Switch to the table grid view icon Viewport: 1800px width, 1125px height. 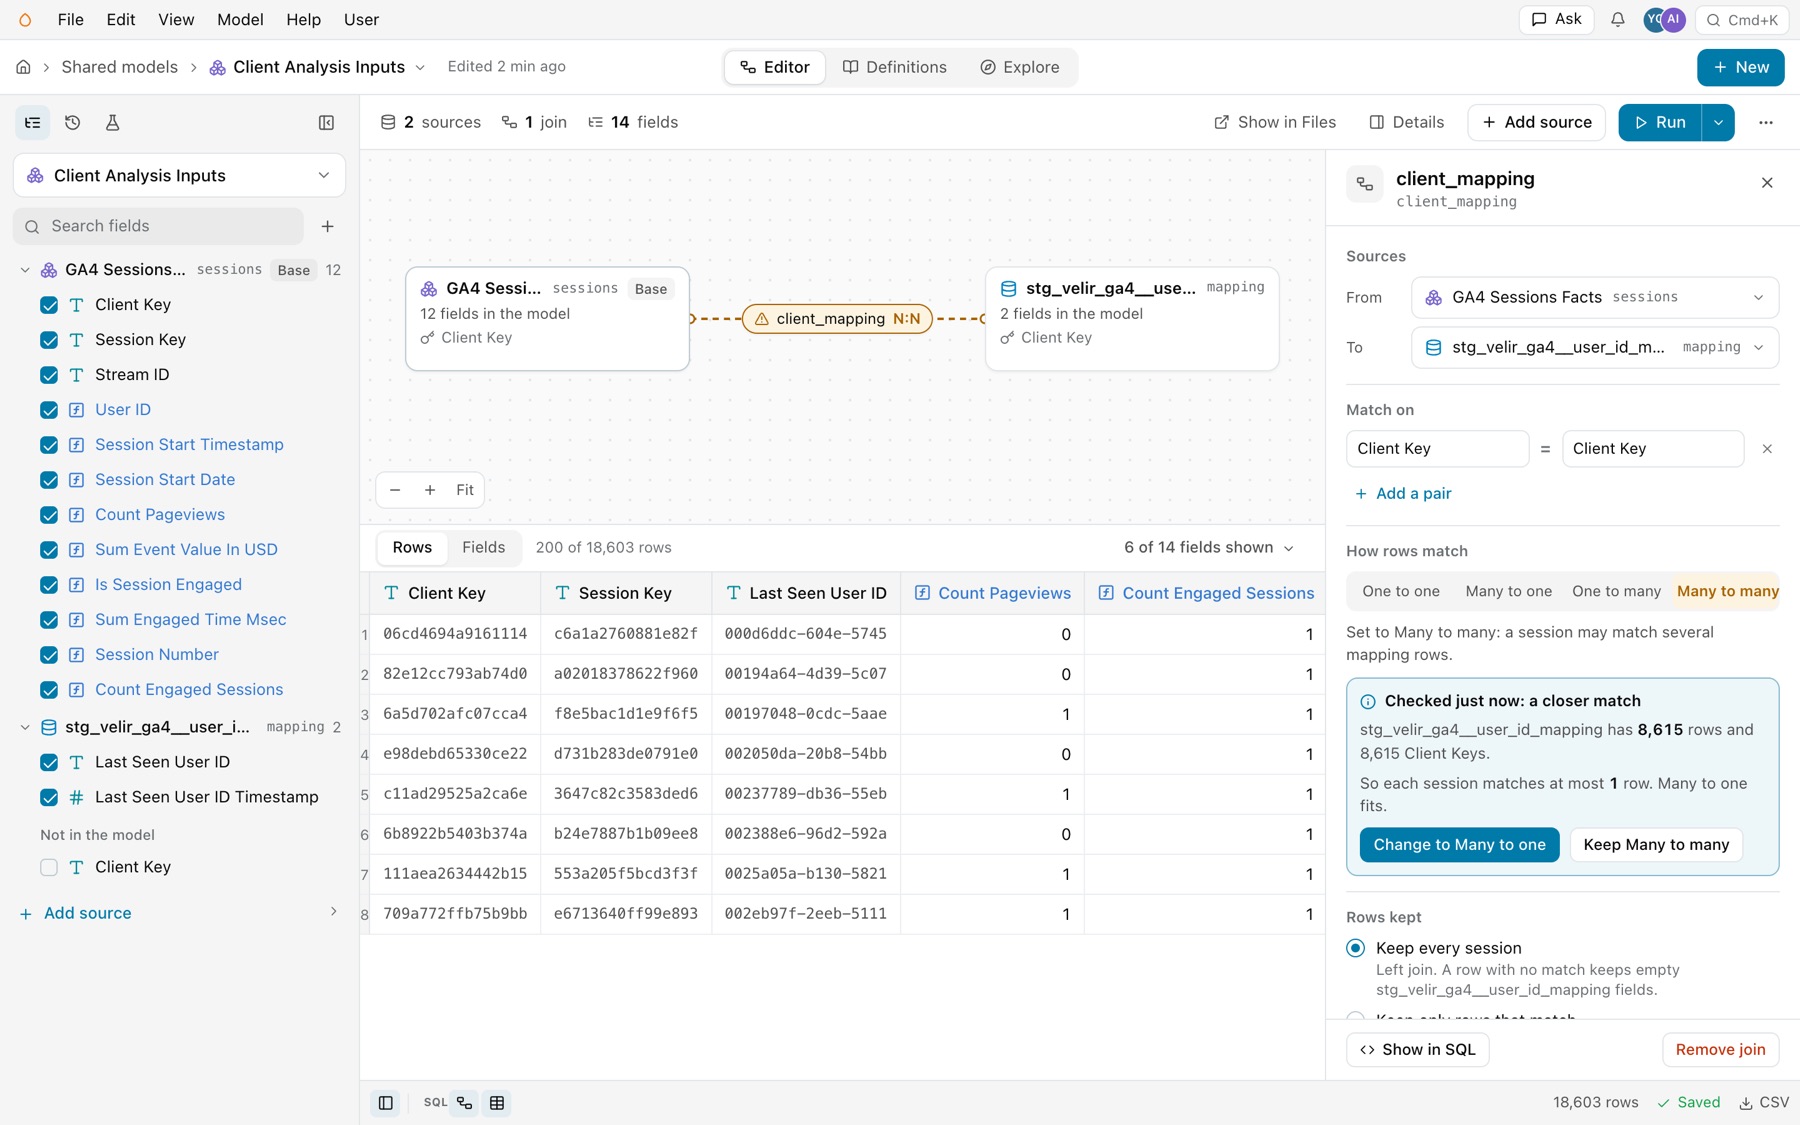pos(497,1103)
